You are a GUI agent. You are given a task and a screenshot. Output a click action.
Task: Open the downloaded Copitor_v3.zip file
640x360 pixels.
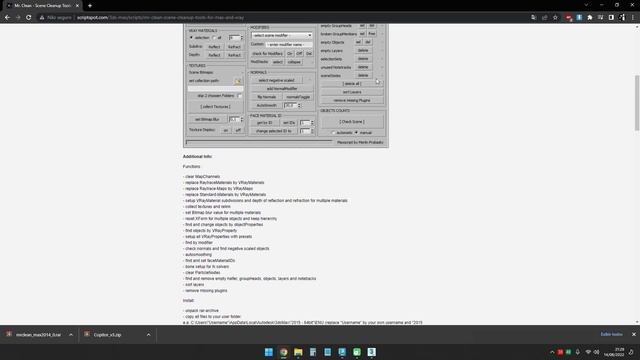tap(107, 335)
